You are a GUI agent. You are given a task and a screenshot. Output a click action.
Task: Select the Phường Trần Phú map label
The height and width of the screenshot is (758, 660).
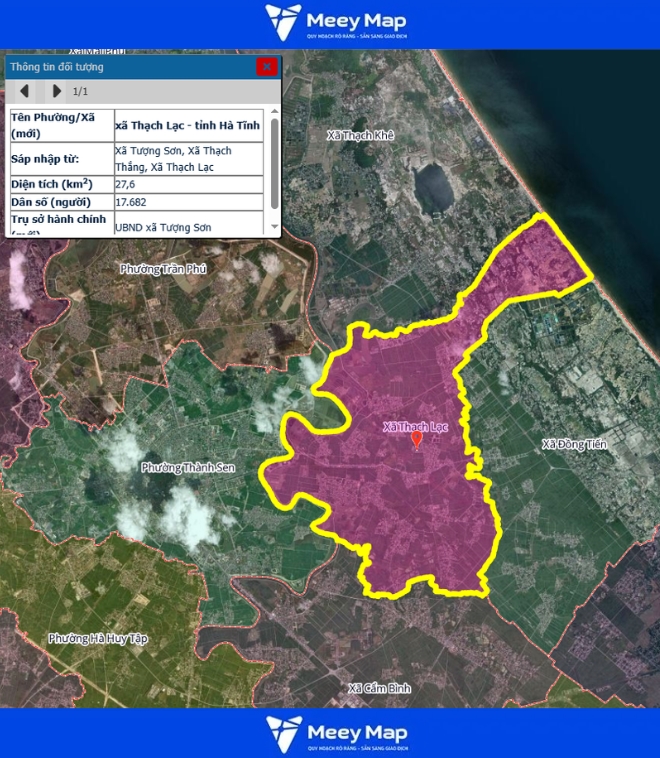pyautogui.click(x=162, y=269)
